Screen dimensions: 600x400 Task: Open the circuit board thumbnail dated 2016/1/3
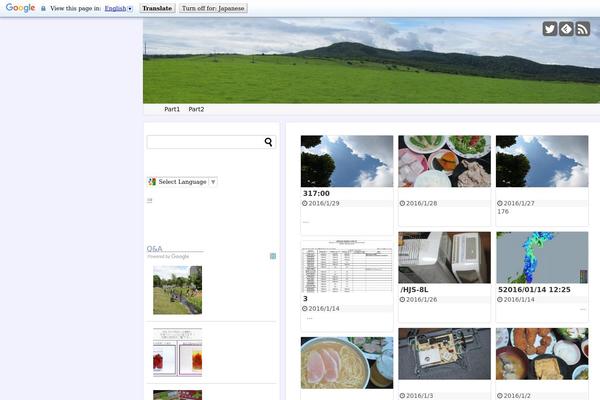pyautogui.click(x=444, y=354)
